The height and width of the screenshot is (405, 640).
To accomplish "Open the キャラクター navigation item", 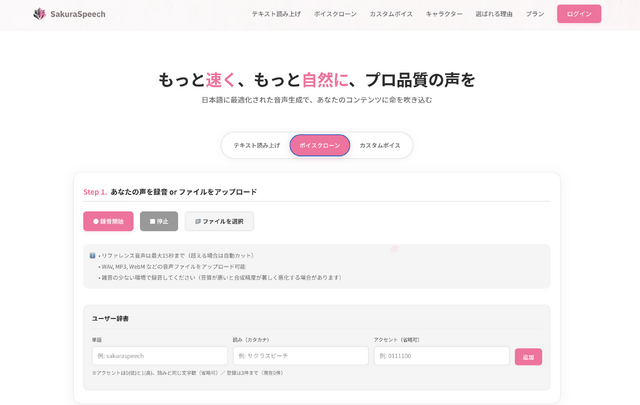I will click(x=444, y=14).
